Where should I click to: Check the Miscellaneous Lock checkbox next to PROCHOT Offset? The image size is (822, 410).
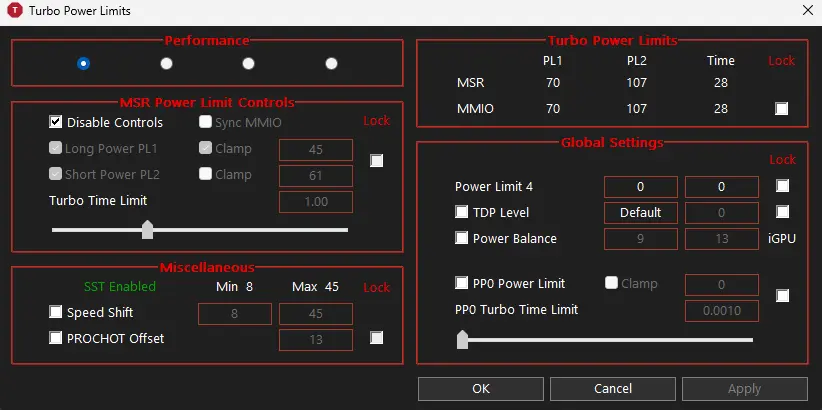[376, 338]
